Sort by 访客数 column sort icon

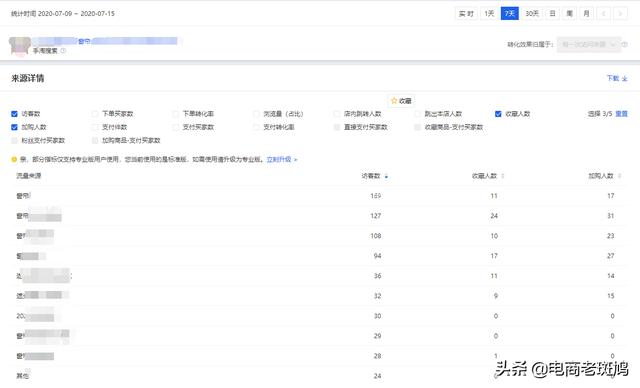pos(386,176)
